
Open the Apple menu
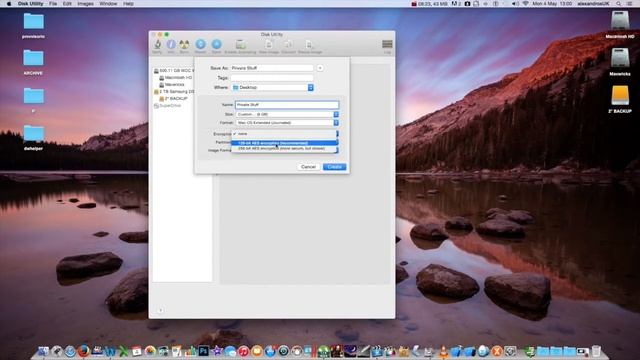pos(9,4)
